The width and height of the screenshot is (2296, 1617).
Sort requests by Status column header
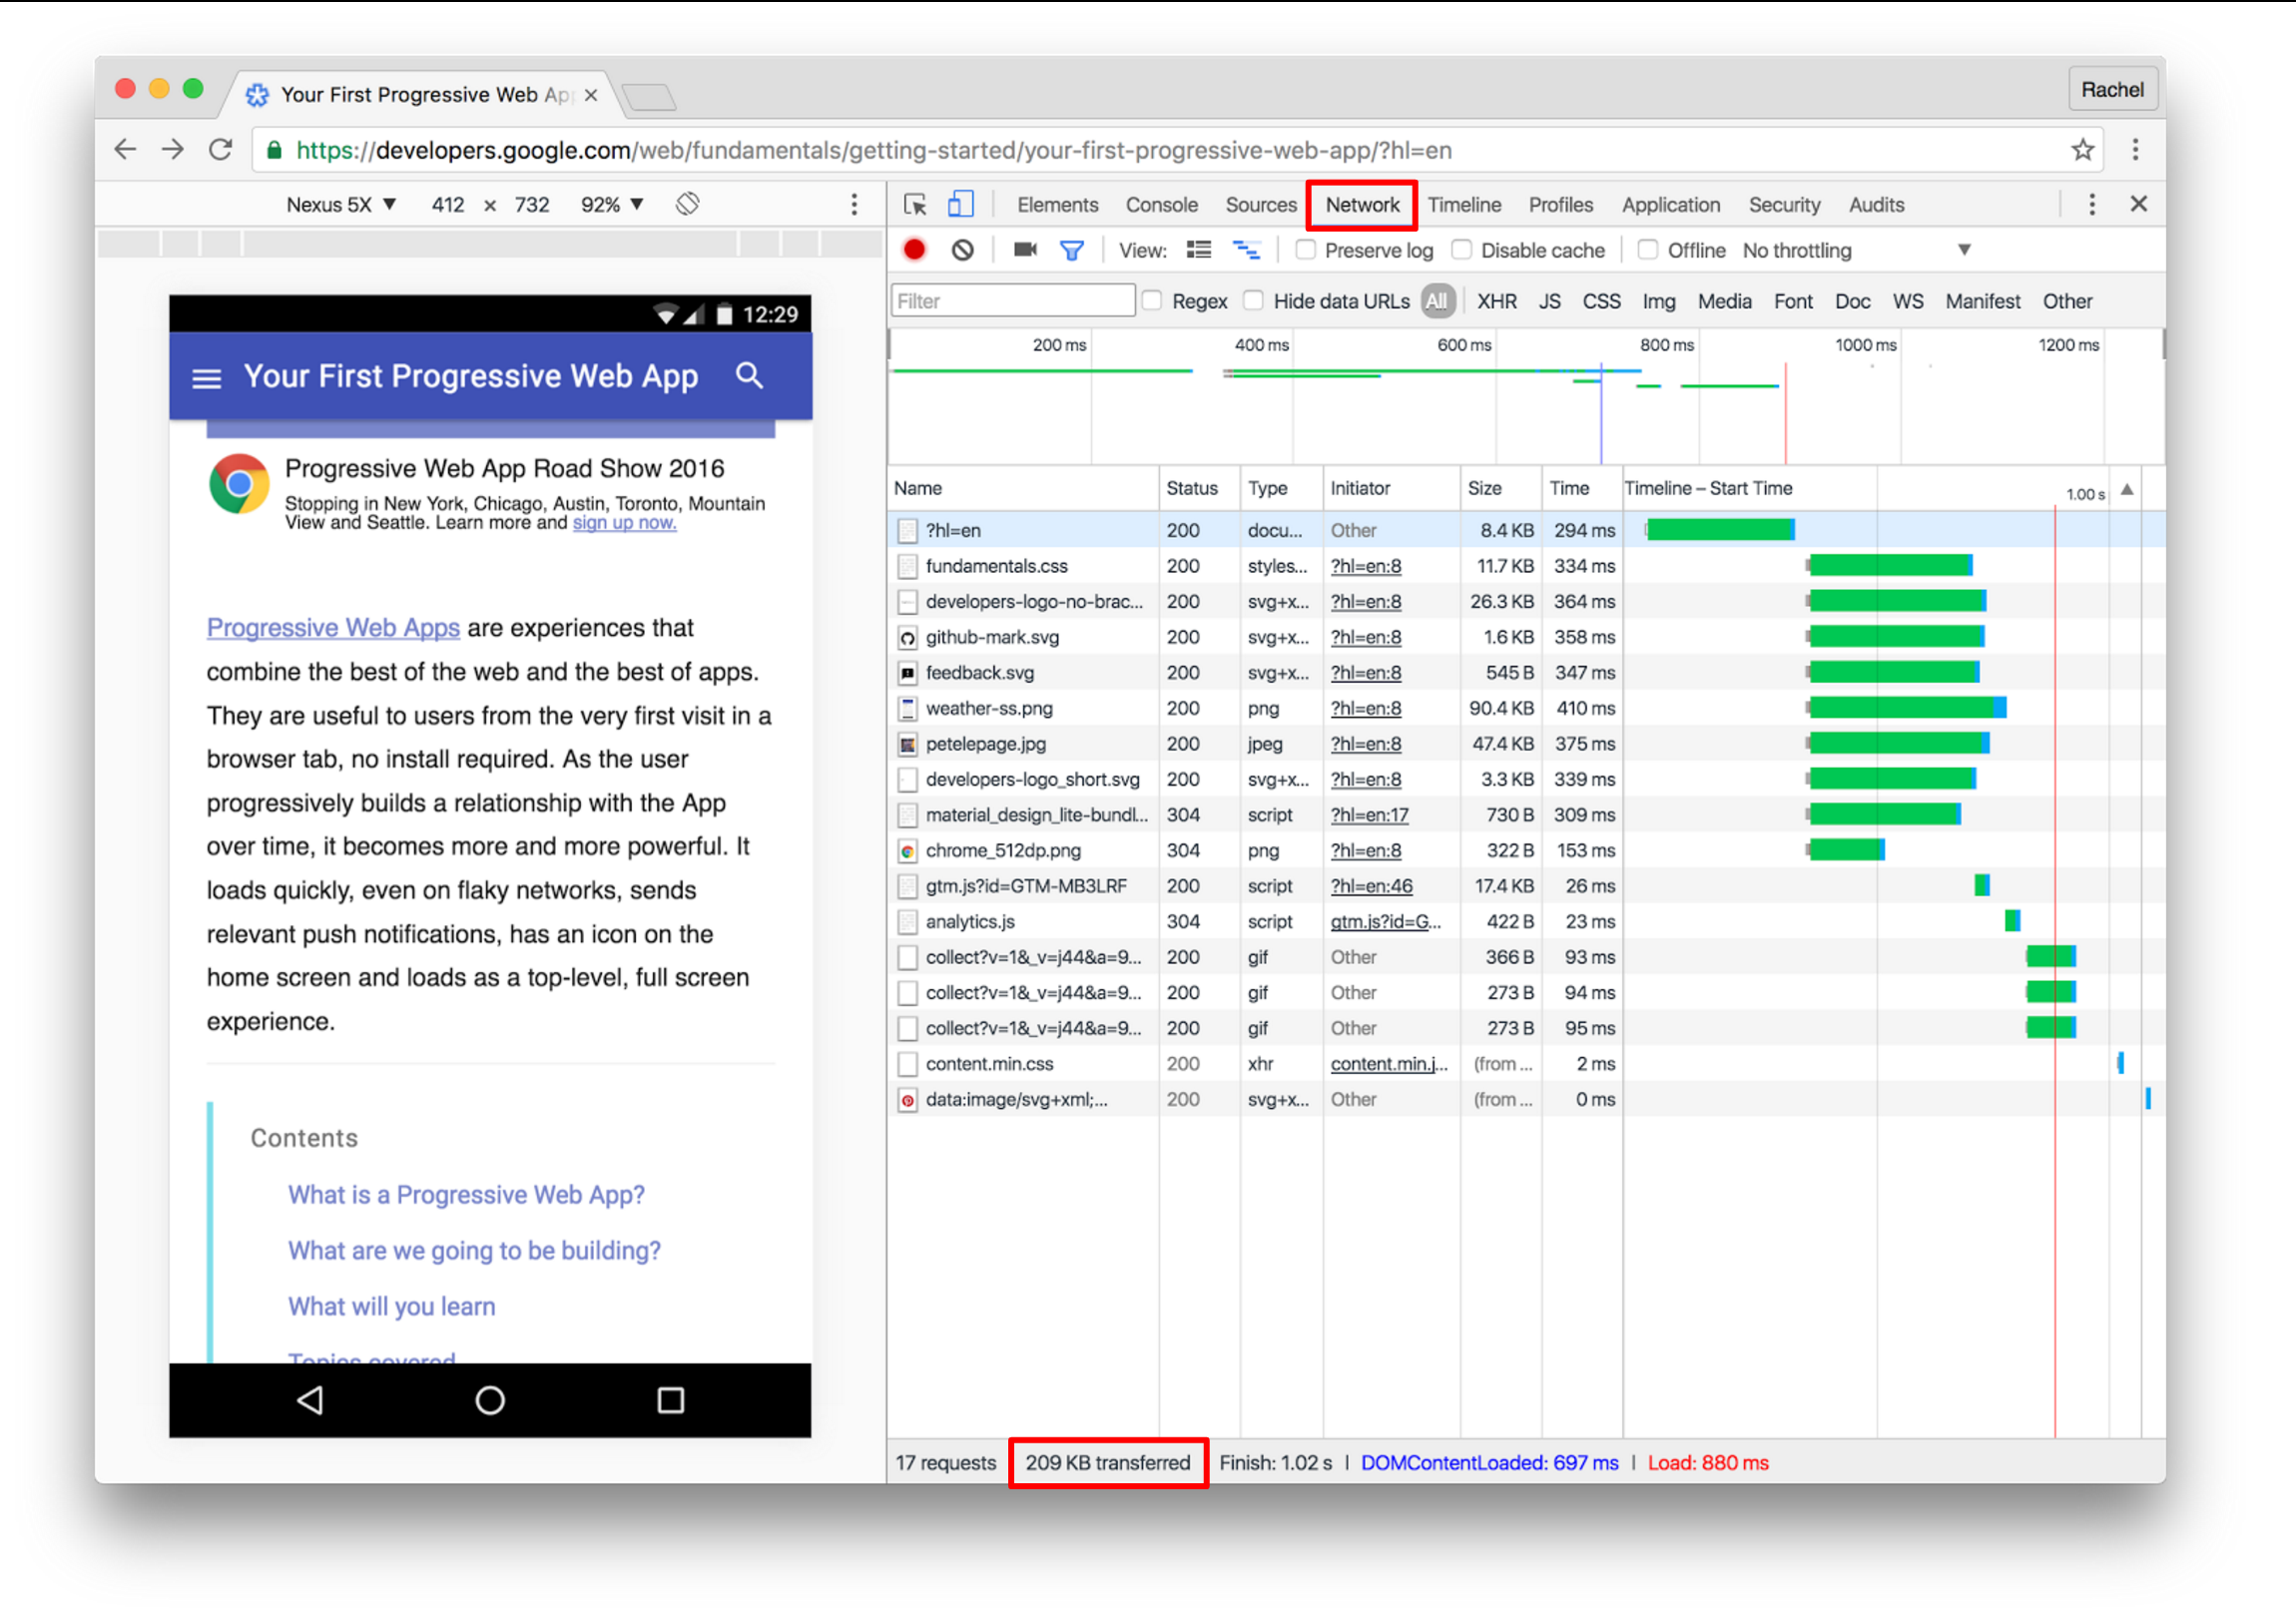click(1197, 488)
